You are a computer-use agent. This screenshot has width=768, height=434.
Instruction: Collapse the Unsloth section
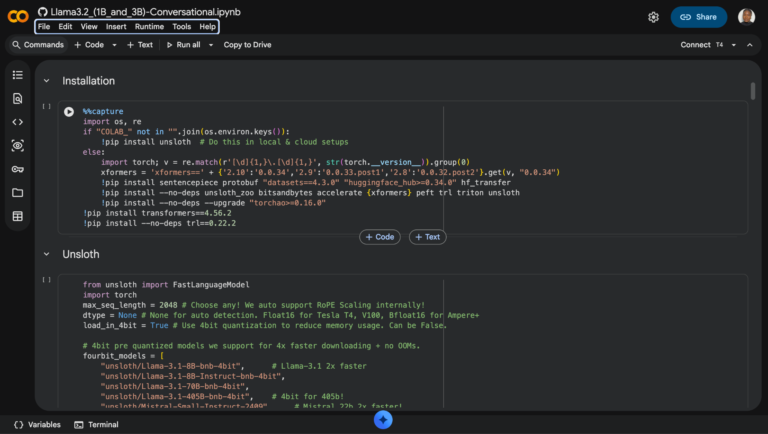pyautogui.click(x=47, y=254)
